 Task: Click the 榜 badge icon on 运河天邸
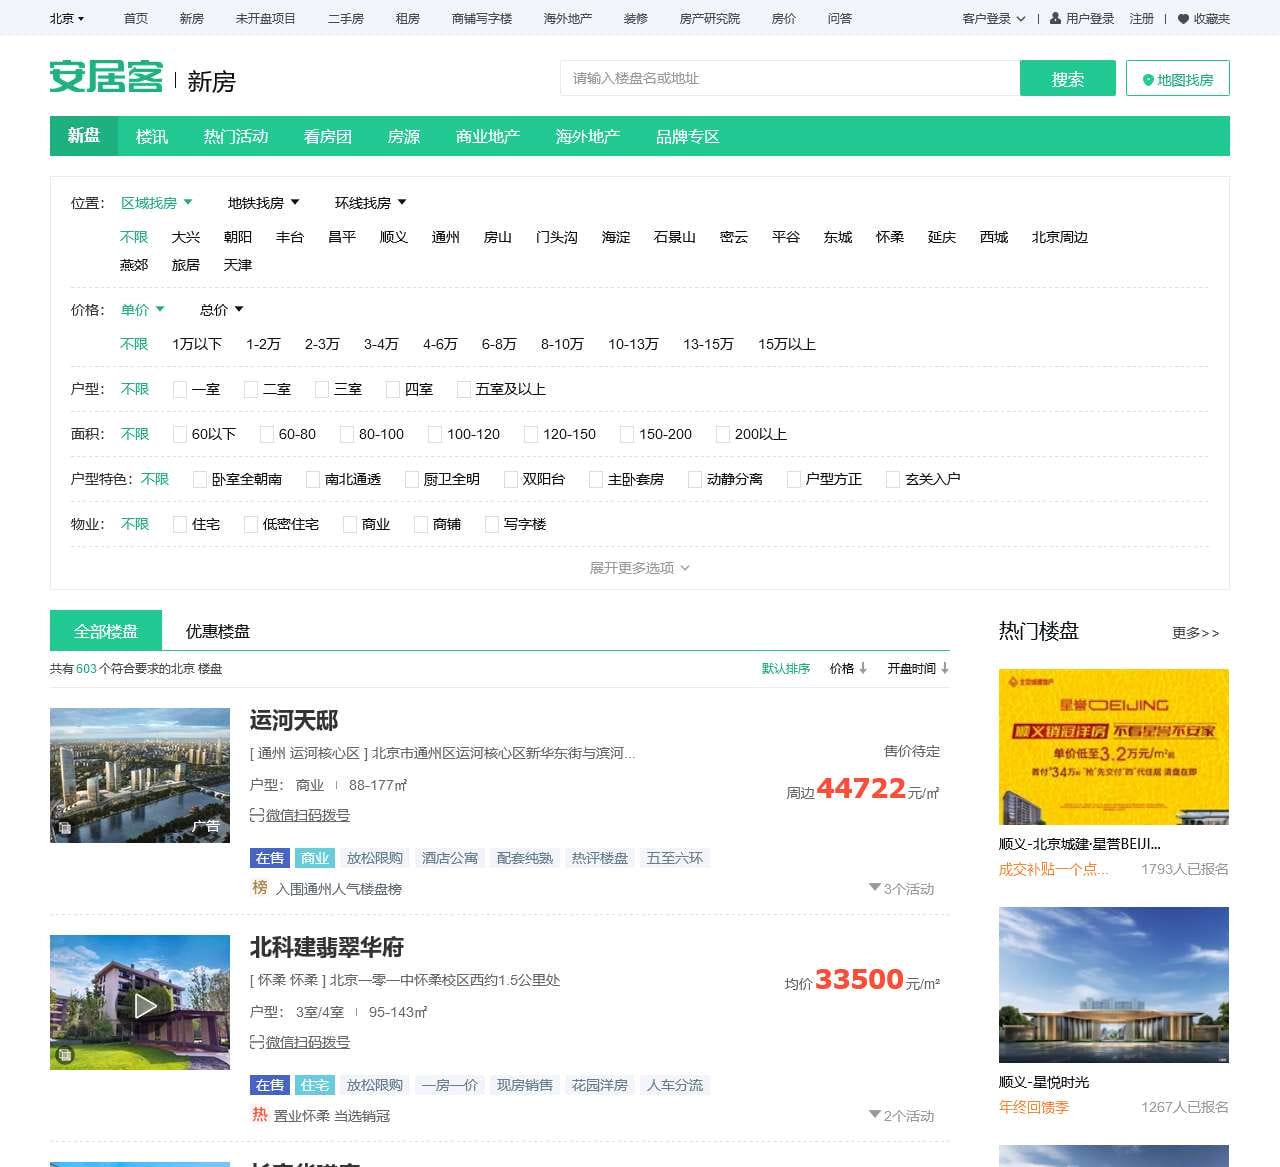coord(259,888)
